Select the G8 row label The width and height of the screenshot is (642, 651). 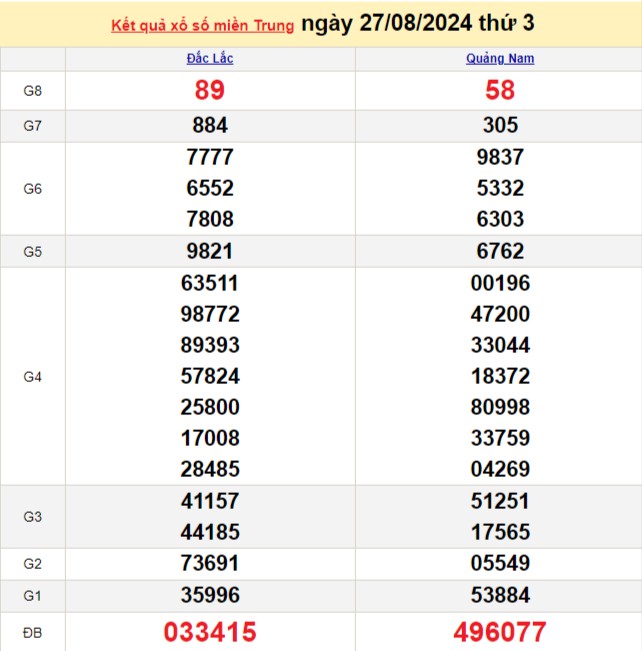click(32, 91)
